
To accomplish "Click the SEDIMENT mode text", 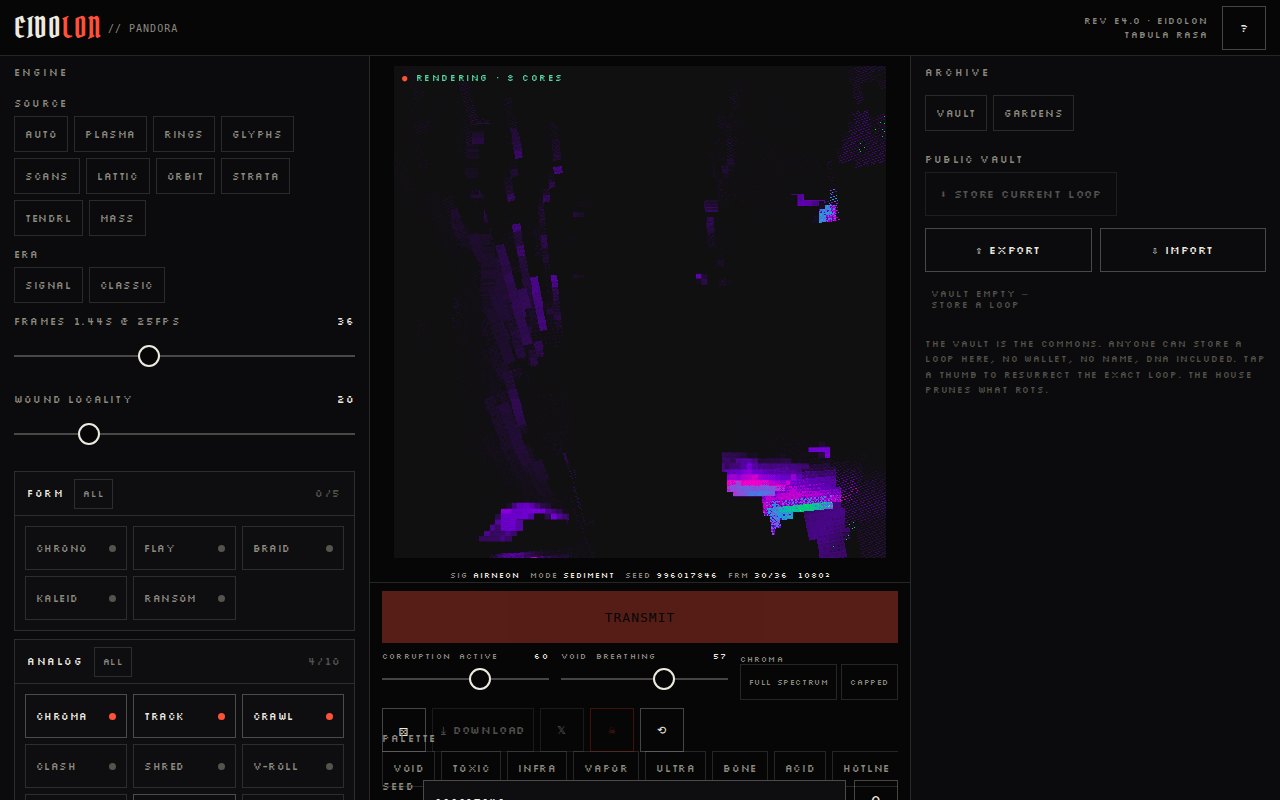I will [589, 576].
